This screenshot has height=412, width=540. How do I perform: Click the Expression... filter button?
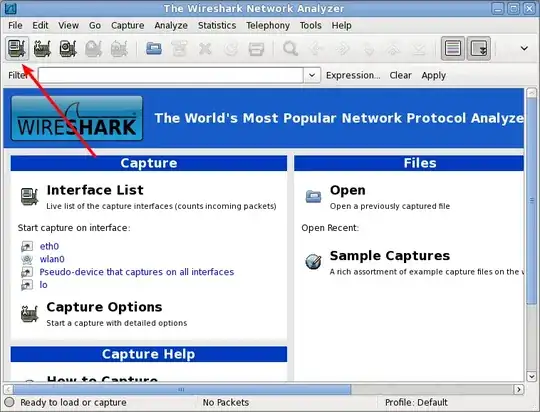pos(353,75)
